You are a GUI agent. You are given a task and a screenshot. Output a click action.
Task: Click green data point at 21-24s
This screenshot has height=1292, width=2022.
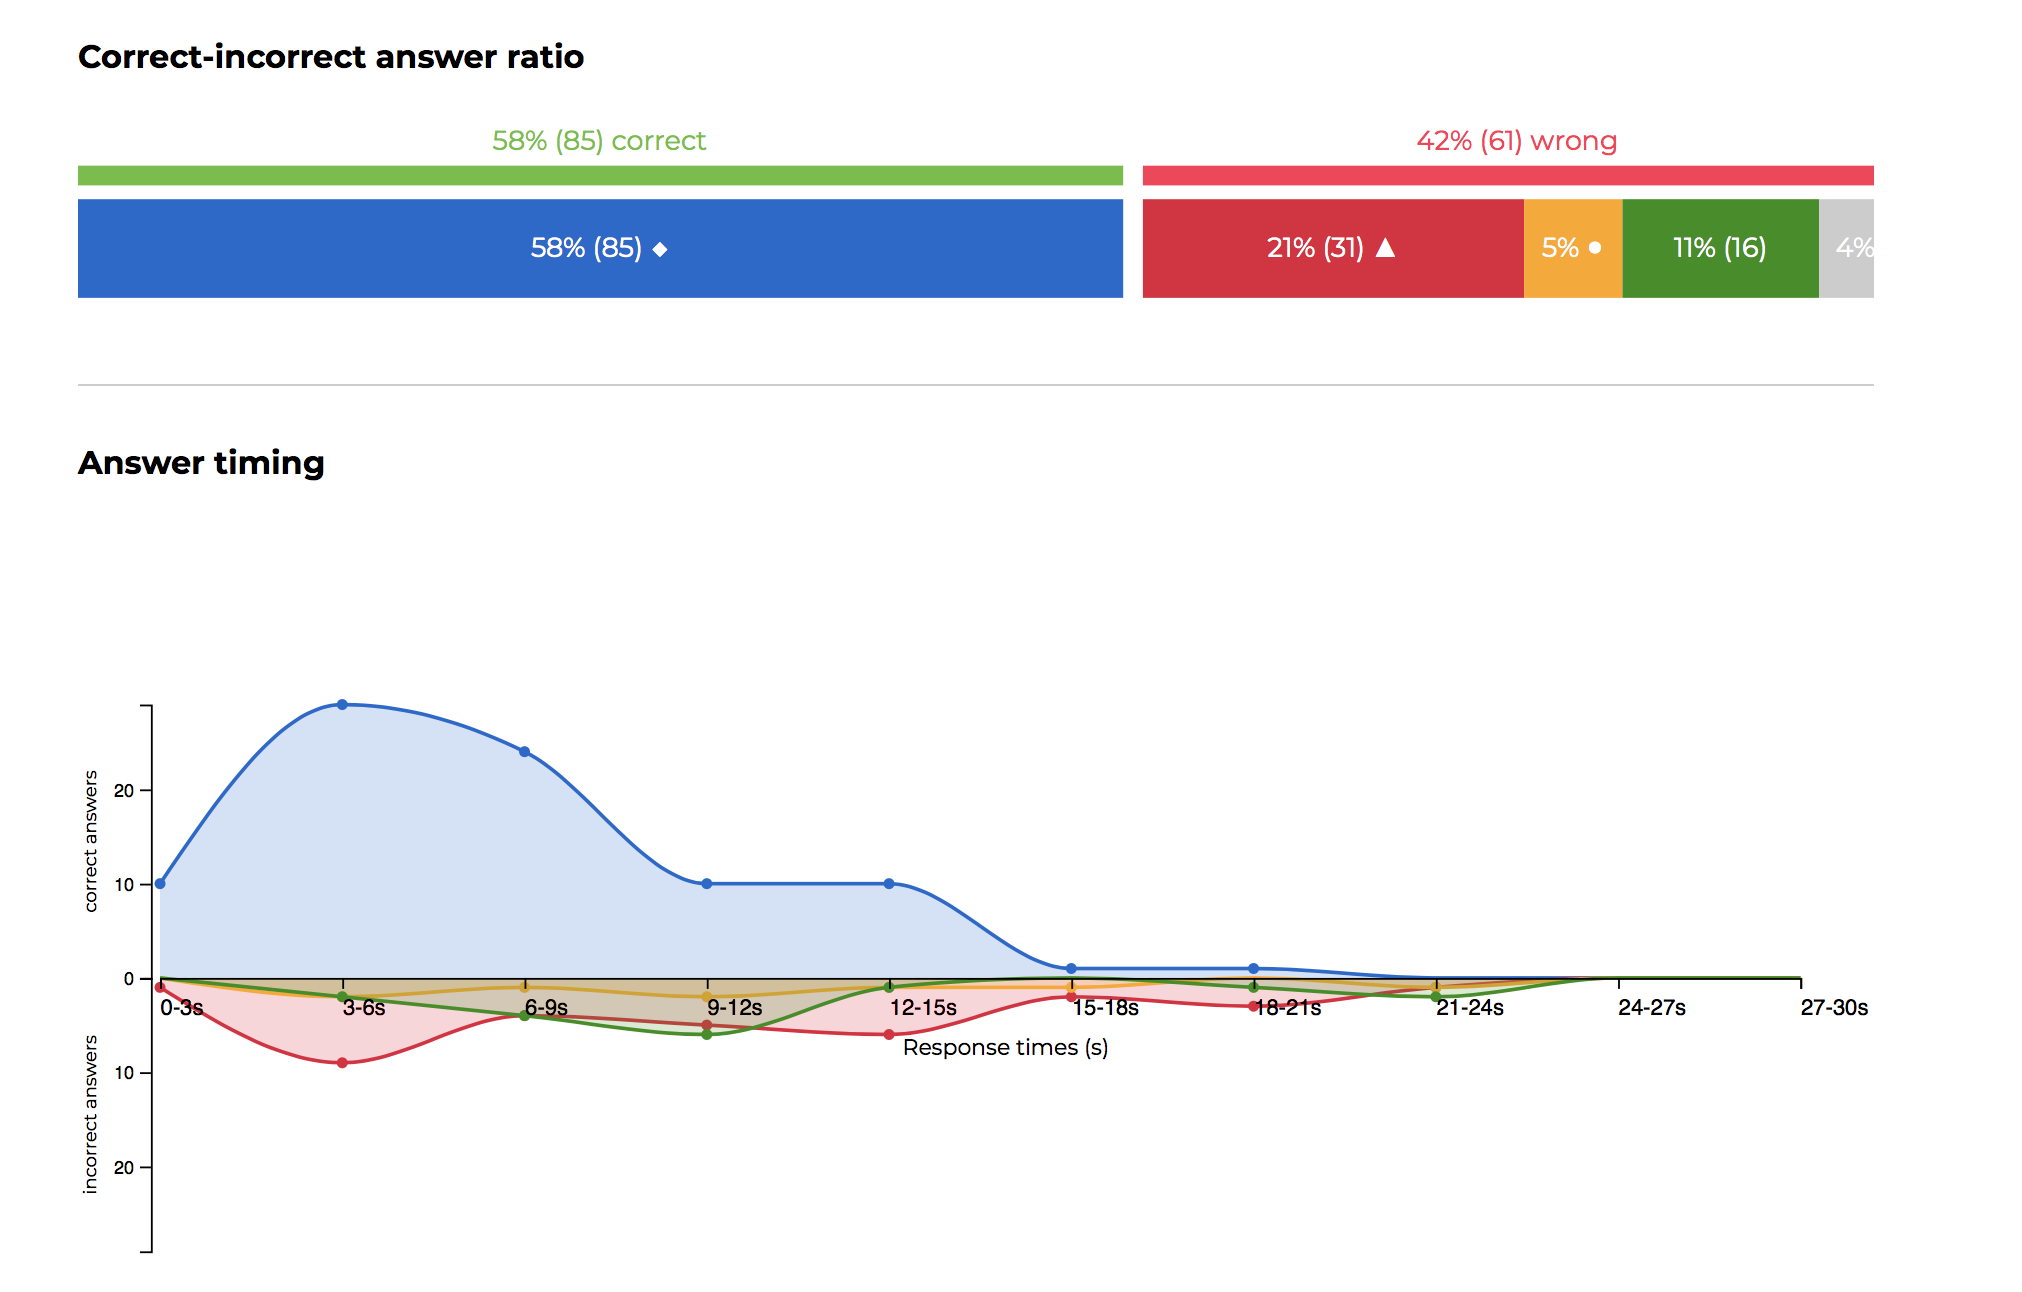click(1436, 997)
